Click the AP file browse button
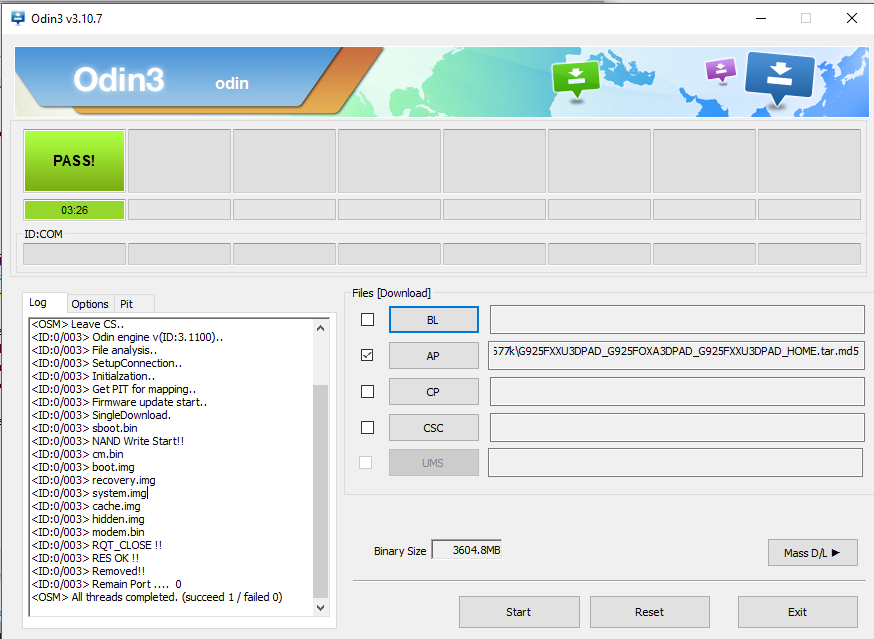This screenshot has width=874, height=639. pos(434,355)
